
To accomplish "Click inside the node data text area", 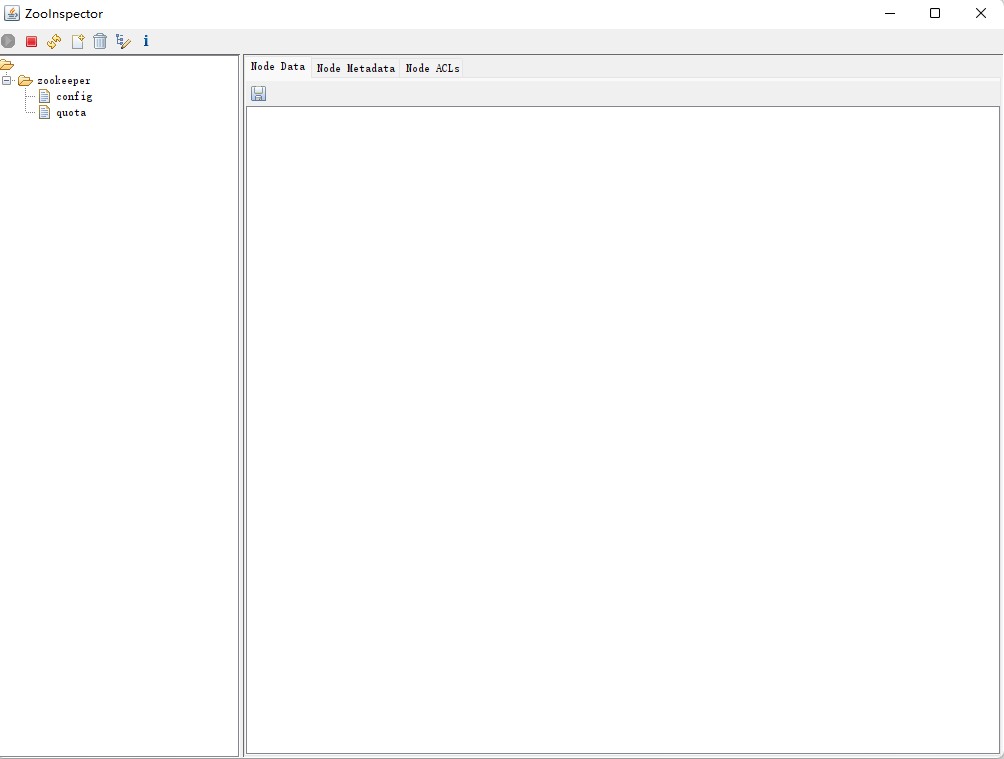I will pos(622,430).
